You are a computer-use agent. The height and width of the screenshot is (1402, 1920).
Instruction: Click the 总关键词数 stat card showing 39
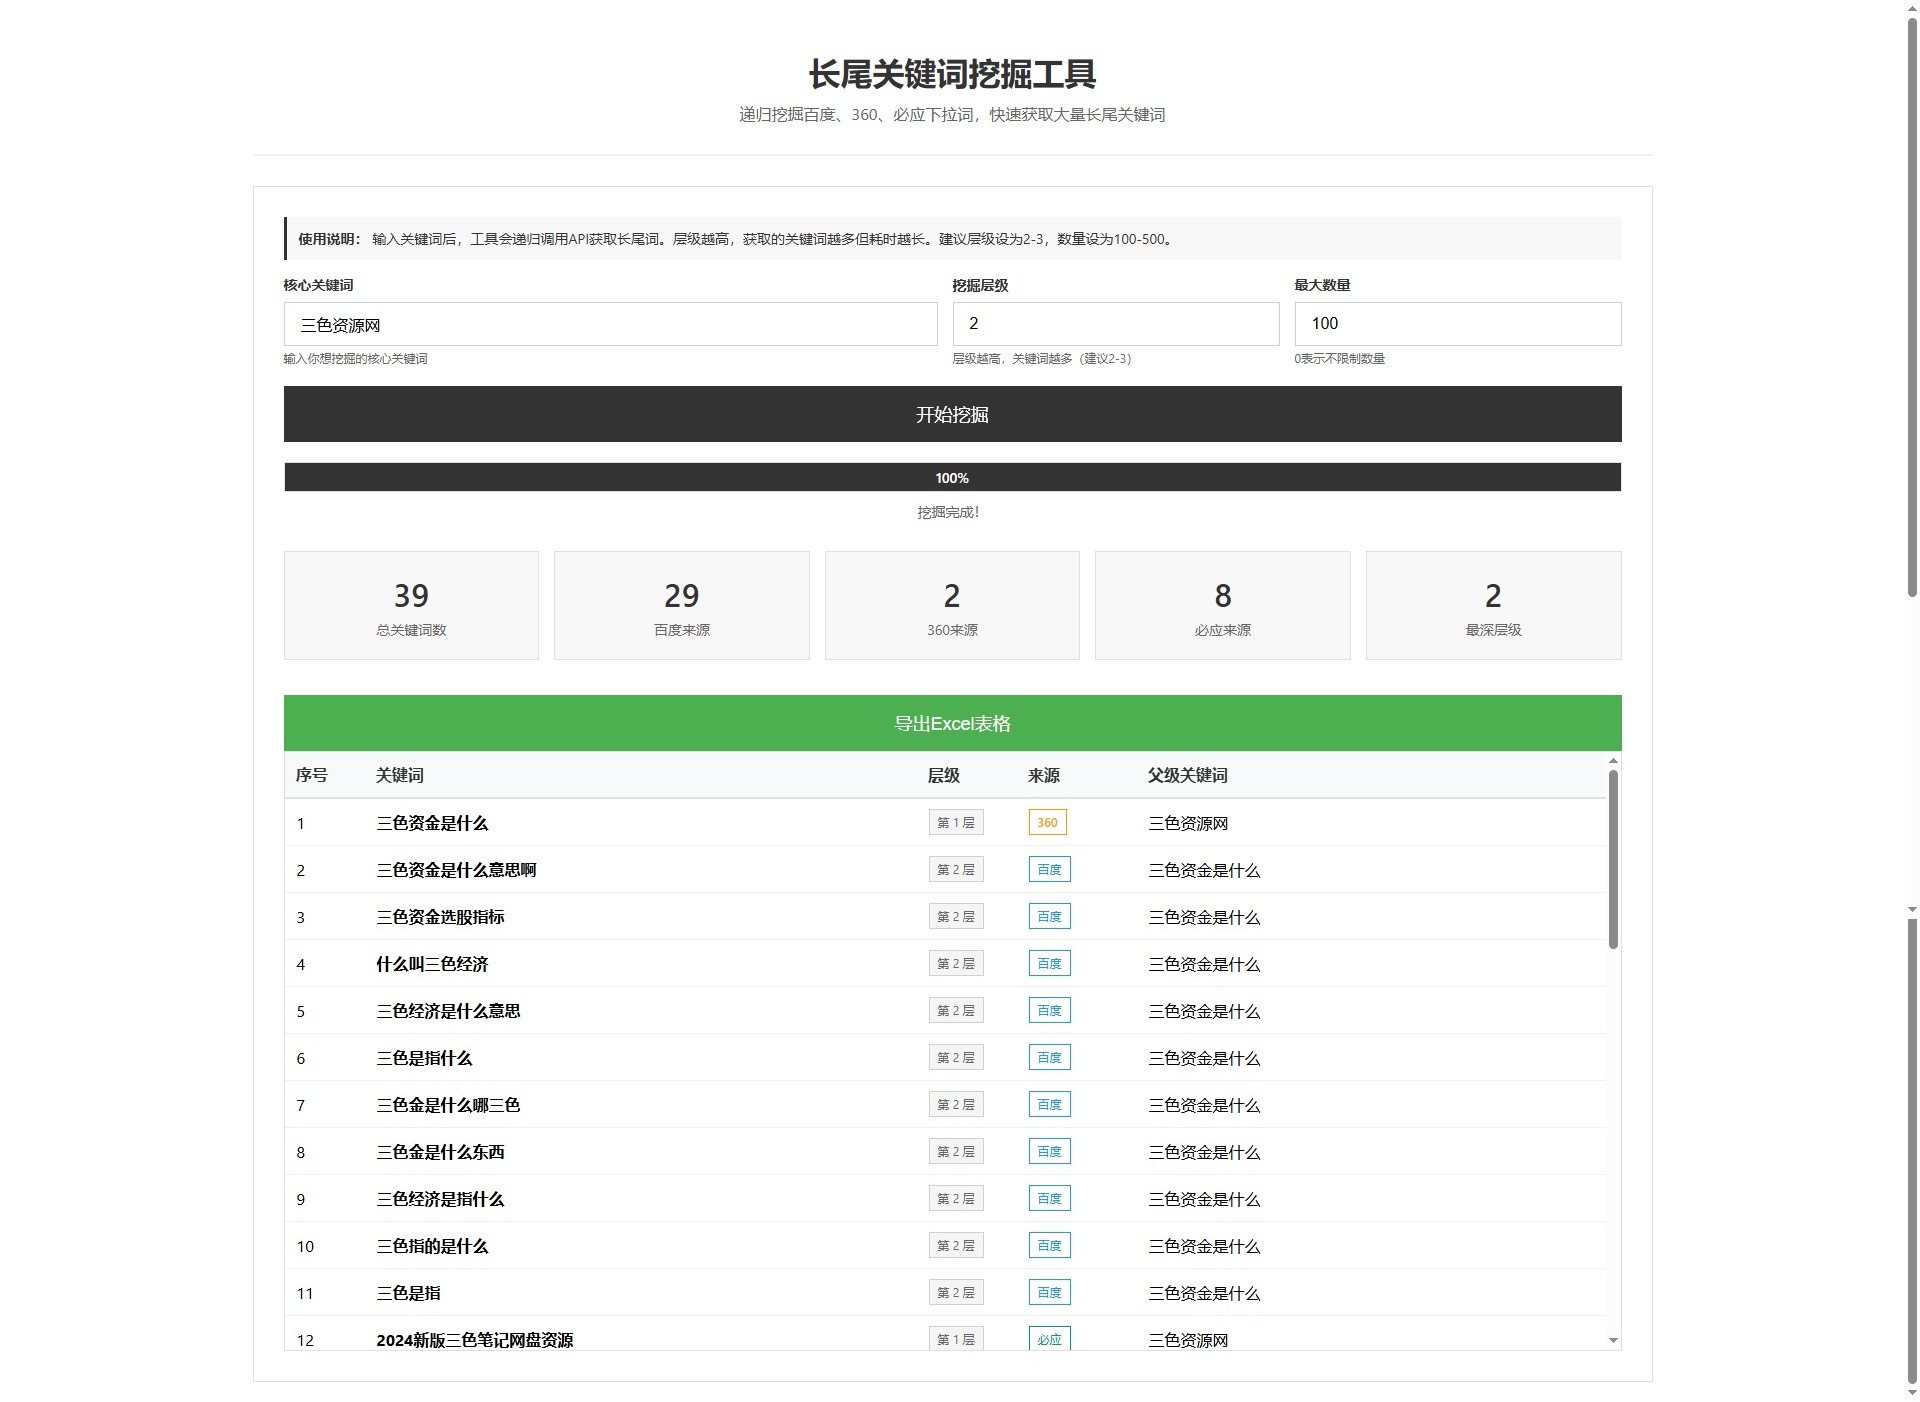pyautogui.click(x=410, y=605)
